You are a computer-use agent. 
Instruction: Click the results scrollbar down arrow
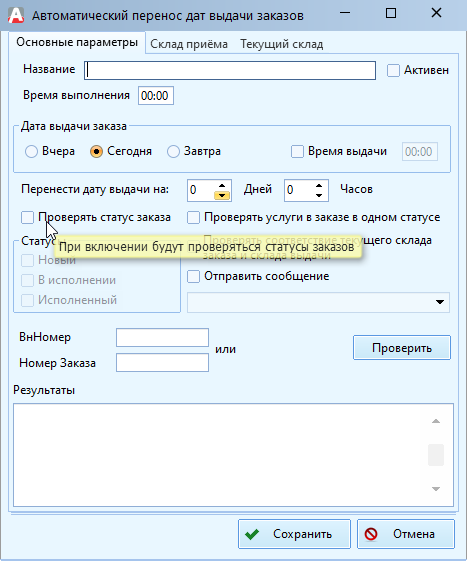point(436,489)
